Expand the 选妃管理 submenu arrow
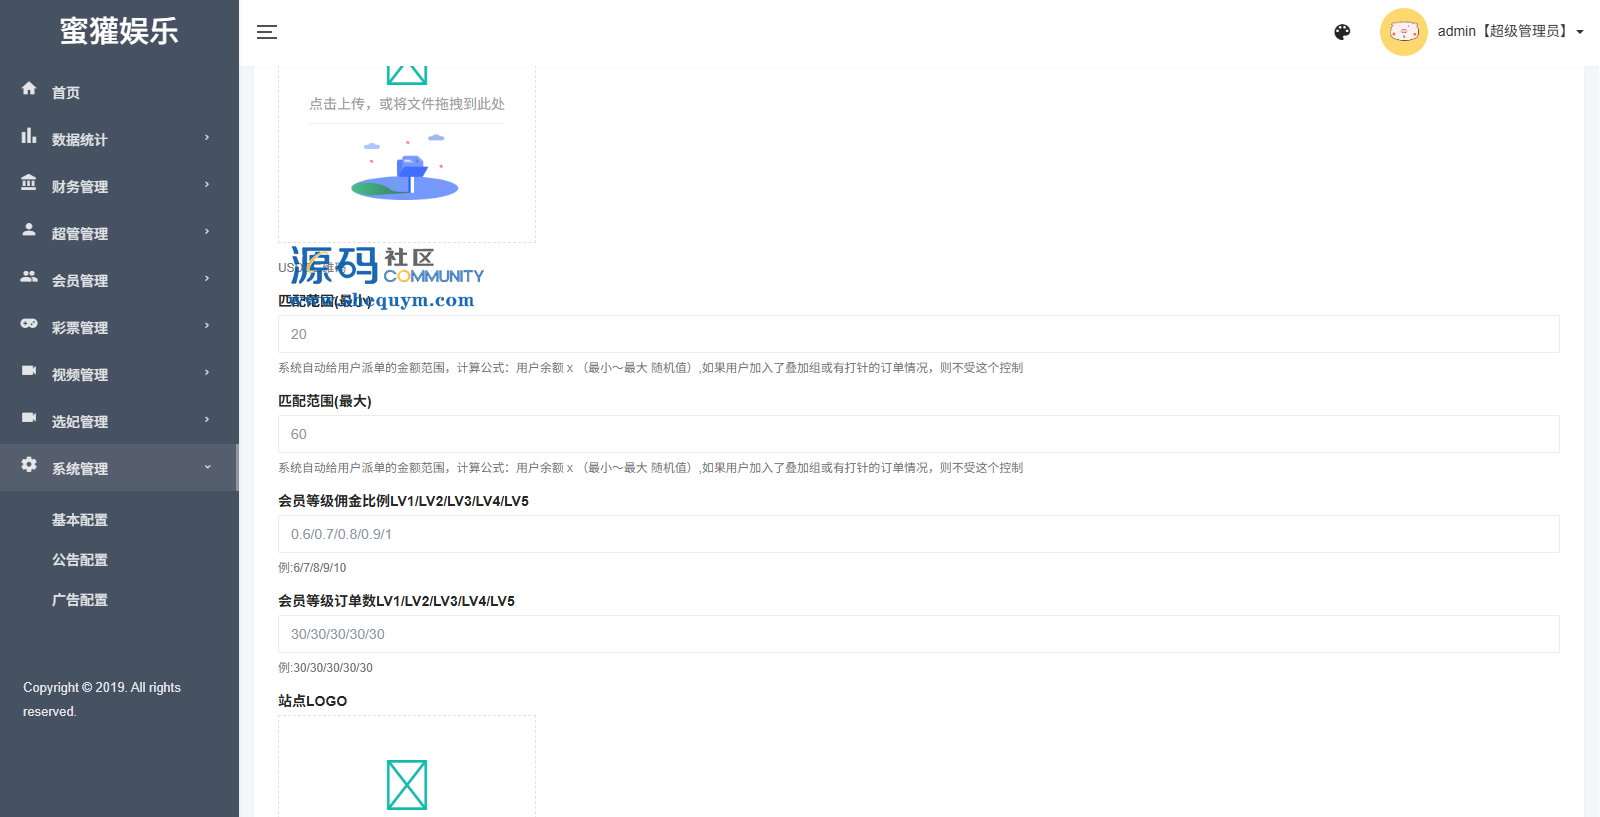This screenshot has width=1600, height=817. [207, 420]
